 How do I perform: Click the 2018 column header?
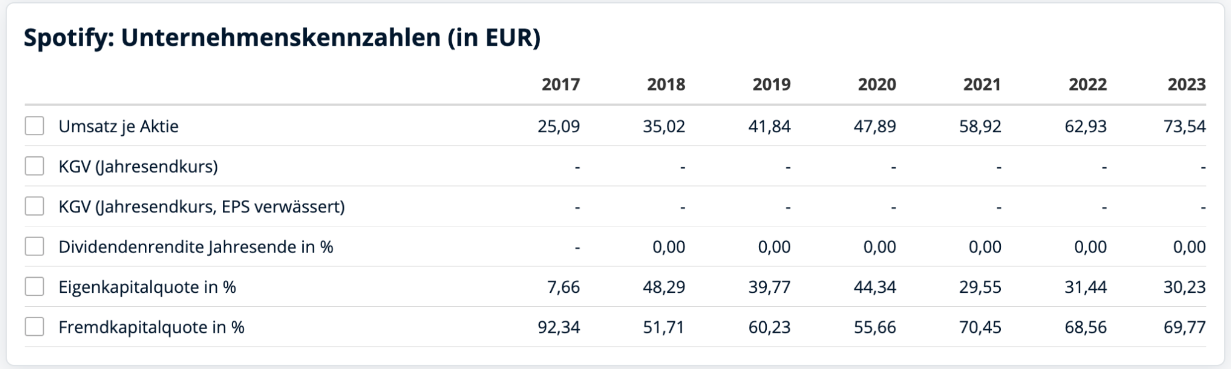click(x=666, y=85)
